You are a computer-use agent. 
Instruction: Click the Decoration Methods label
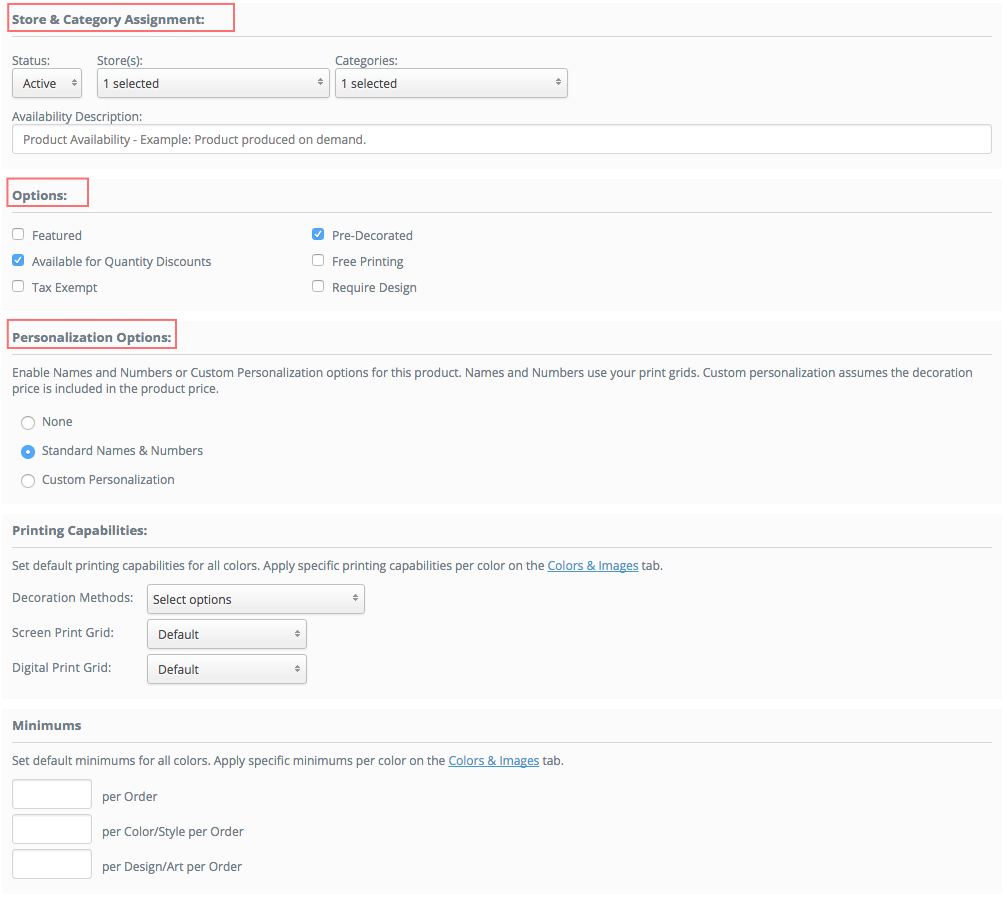(x=73, y=597)
